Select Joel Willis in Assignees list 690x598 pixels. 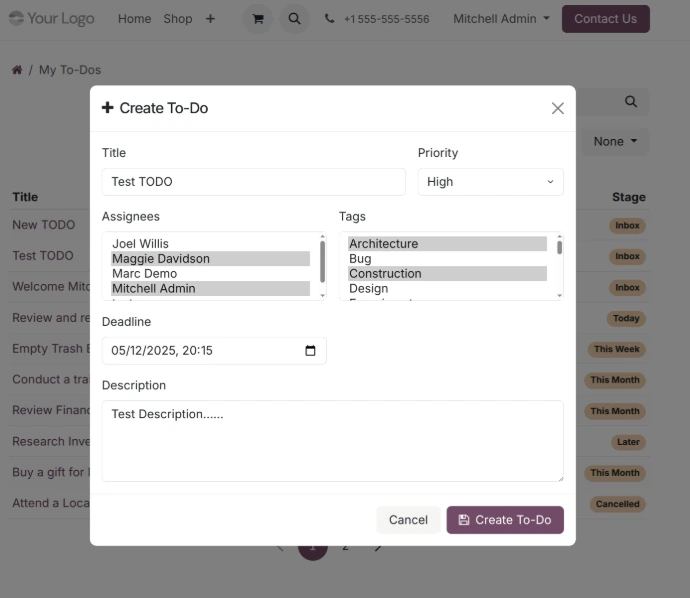point(141,243)
